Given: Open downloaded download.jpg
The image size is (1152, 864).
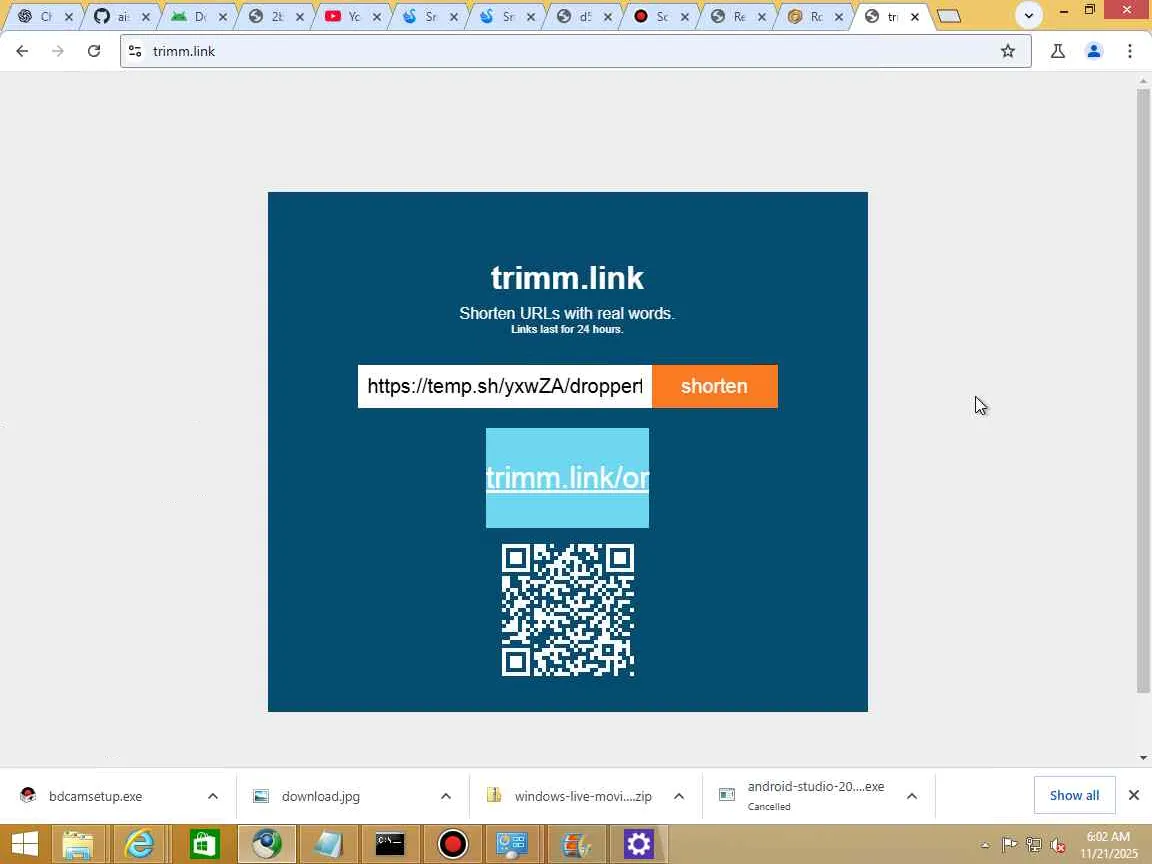Looking at the screenshot, I should [x=320, y=796].
